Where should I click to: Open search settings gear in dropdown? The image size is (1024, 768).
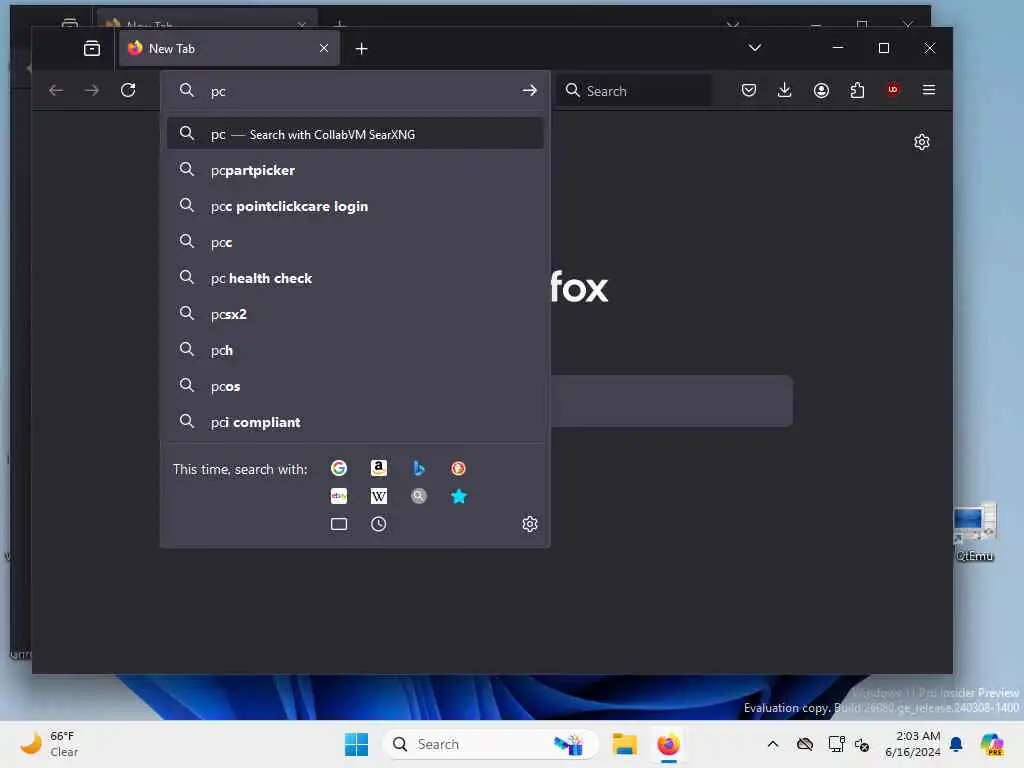[530, 524]
